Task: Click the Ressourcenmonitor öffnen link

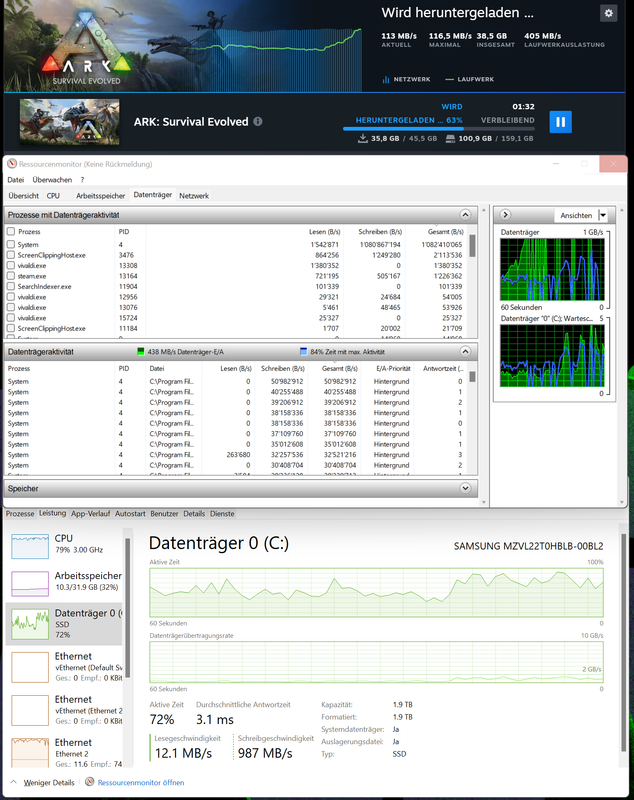Action: pos(141,782)
